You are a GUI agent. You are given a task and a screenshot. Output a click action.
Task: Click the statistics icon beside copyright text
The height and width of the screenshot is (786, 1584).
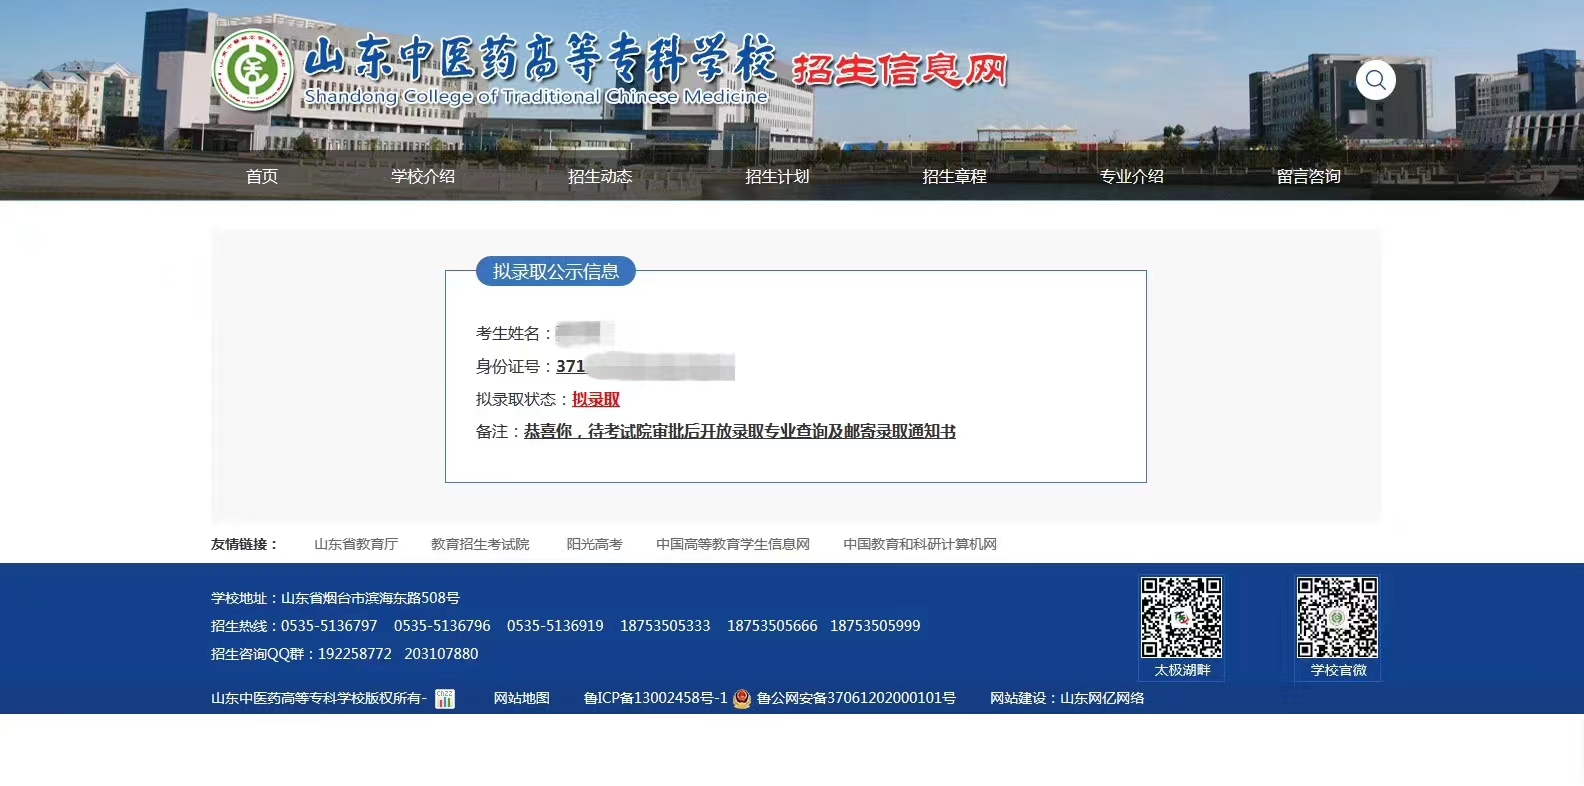pyautogui.click(x=445, y=699)
